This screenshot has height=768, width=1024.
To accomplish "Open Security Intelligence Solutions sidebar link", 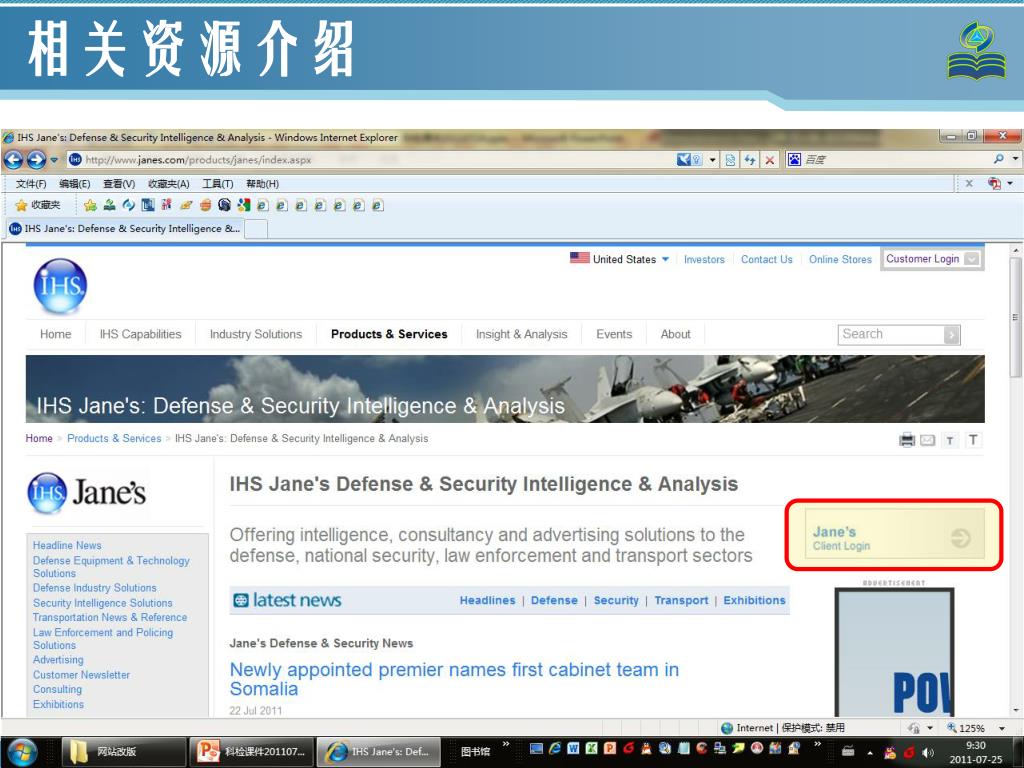I will pos(103,603).
